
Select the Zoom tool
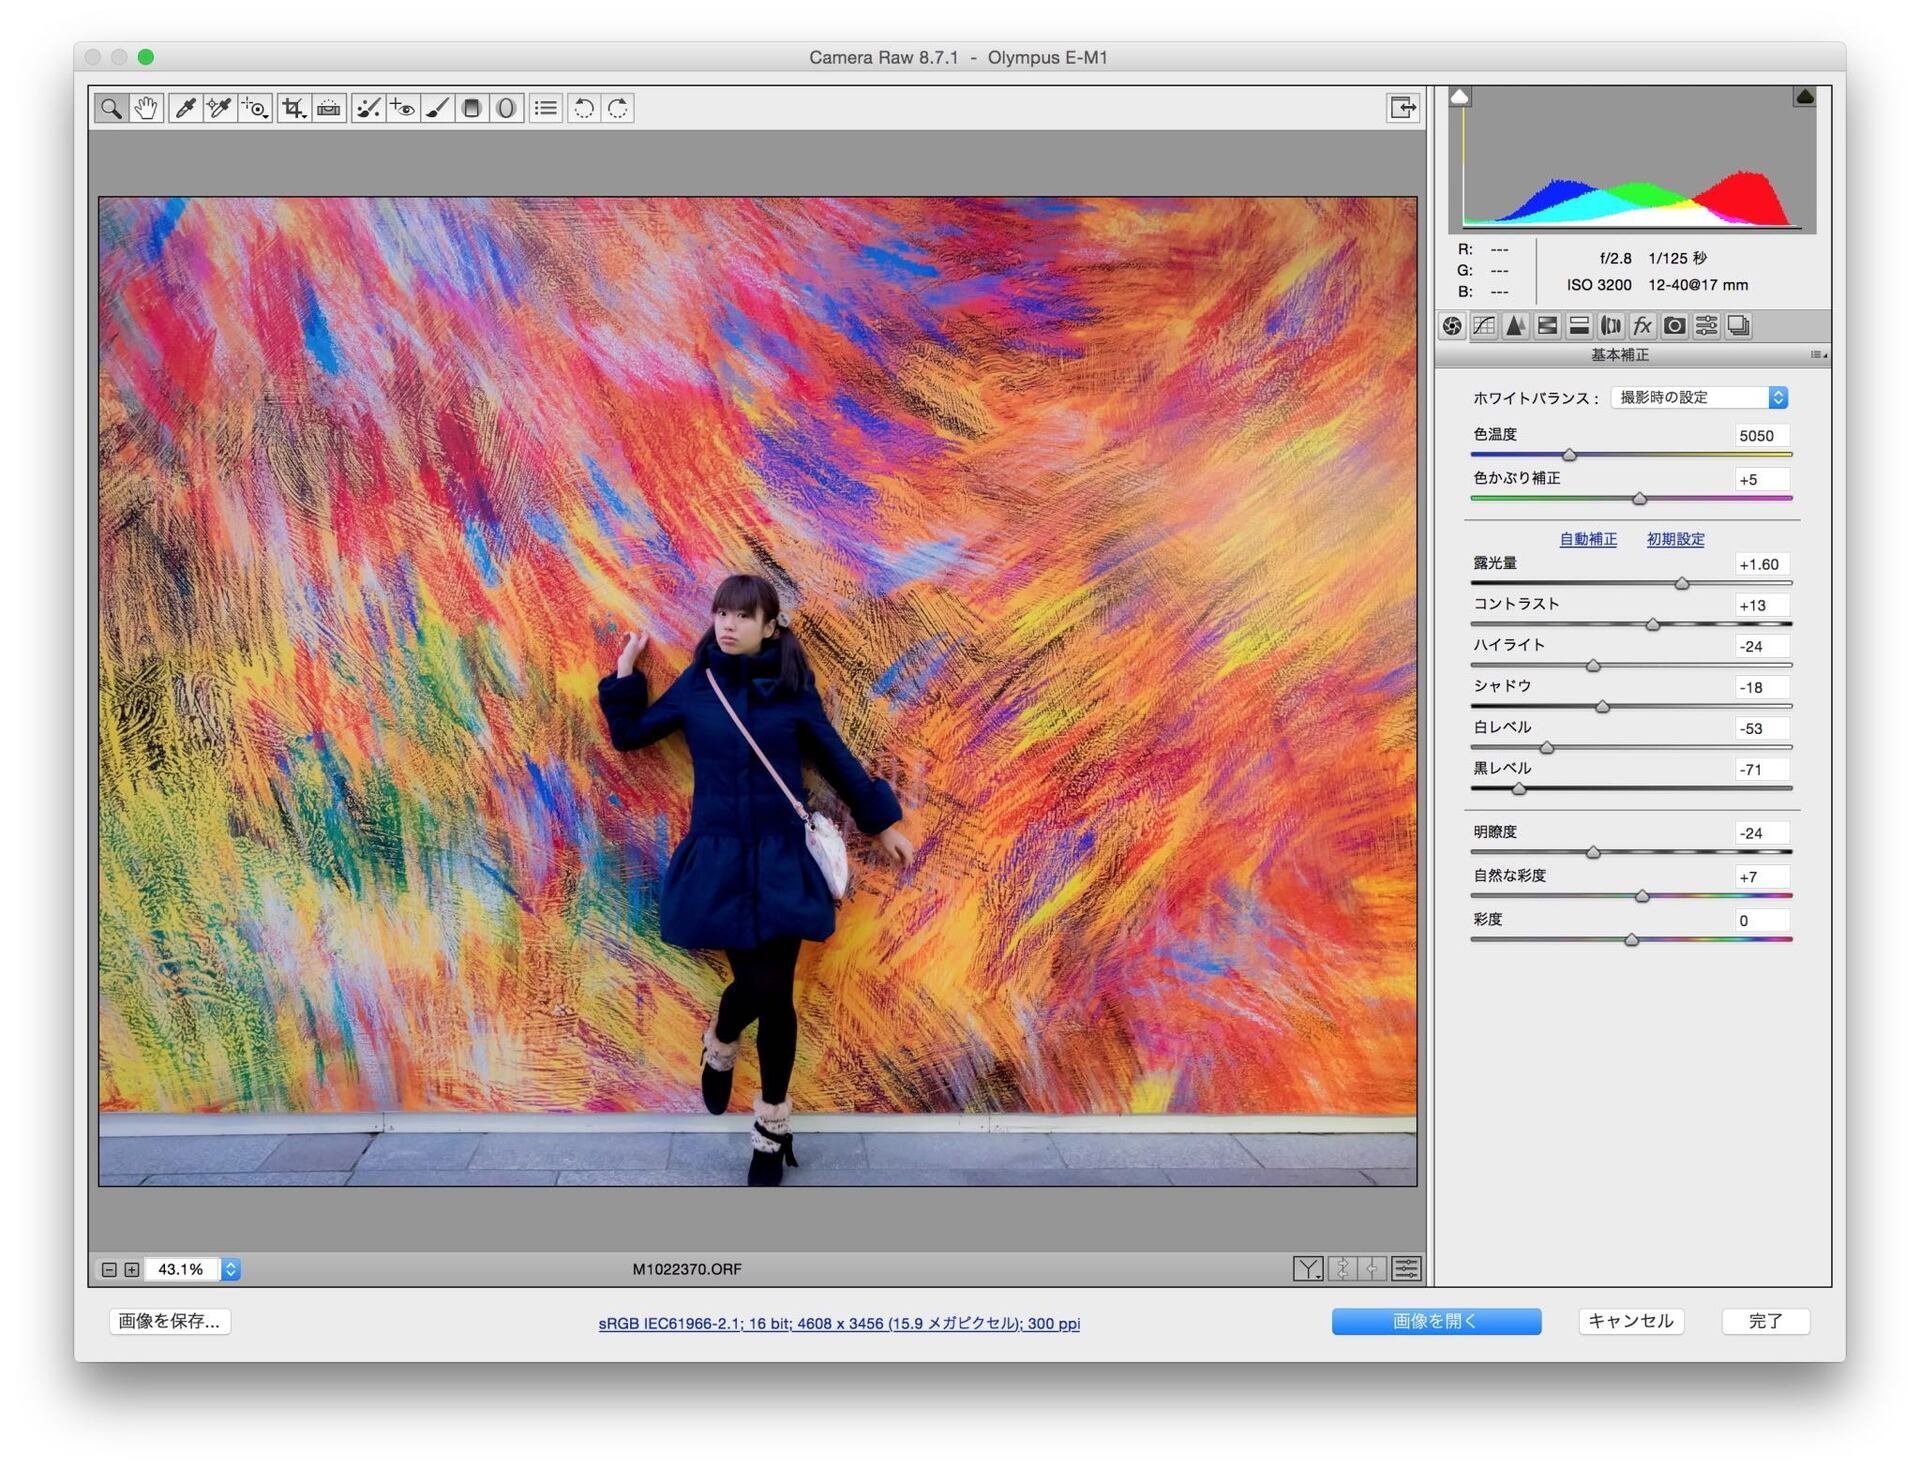111,108
